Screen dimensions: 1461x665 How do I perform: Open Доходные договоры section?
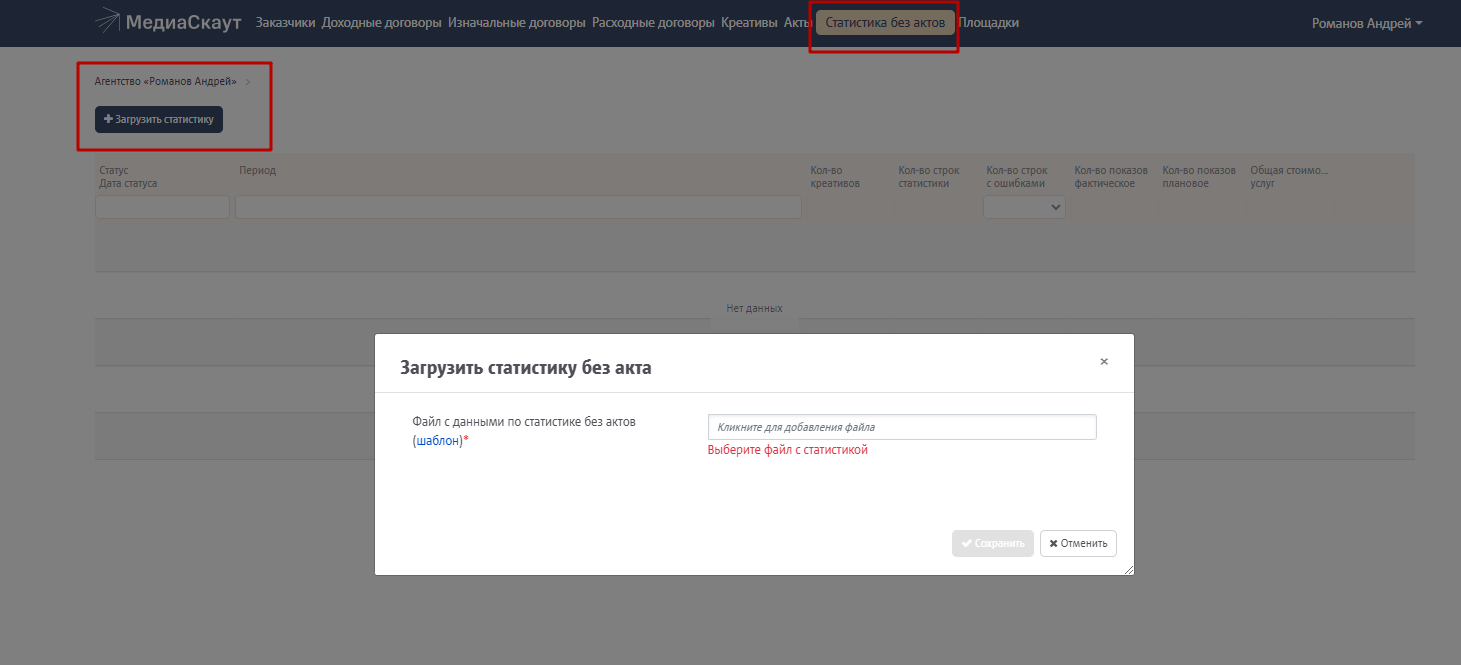pyautogui.click(x=382, y=22)
